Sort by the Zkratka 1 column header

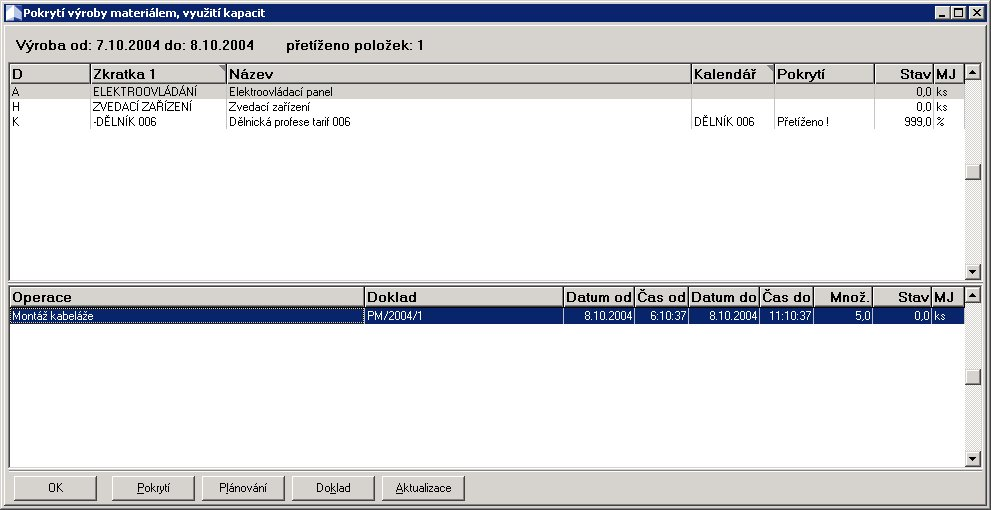159,74
